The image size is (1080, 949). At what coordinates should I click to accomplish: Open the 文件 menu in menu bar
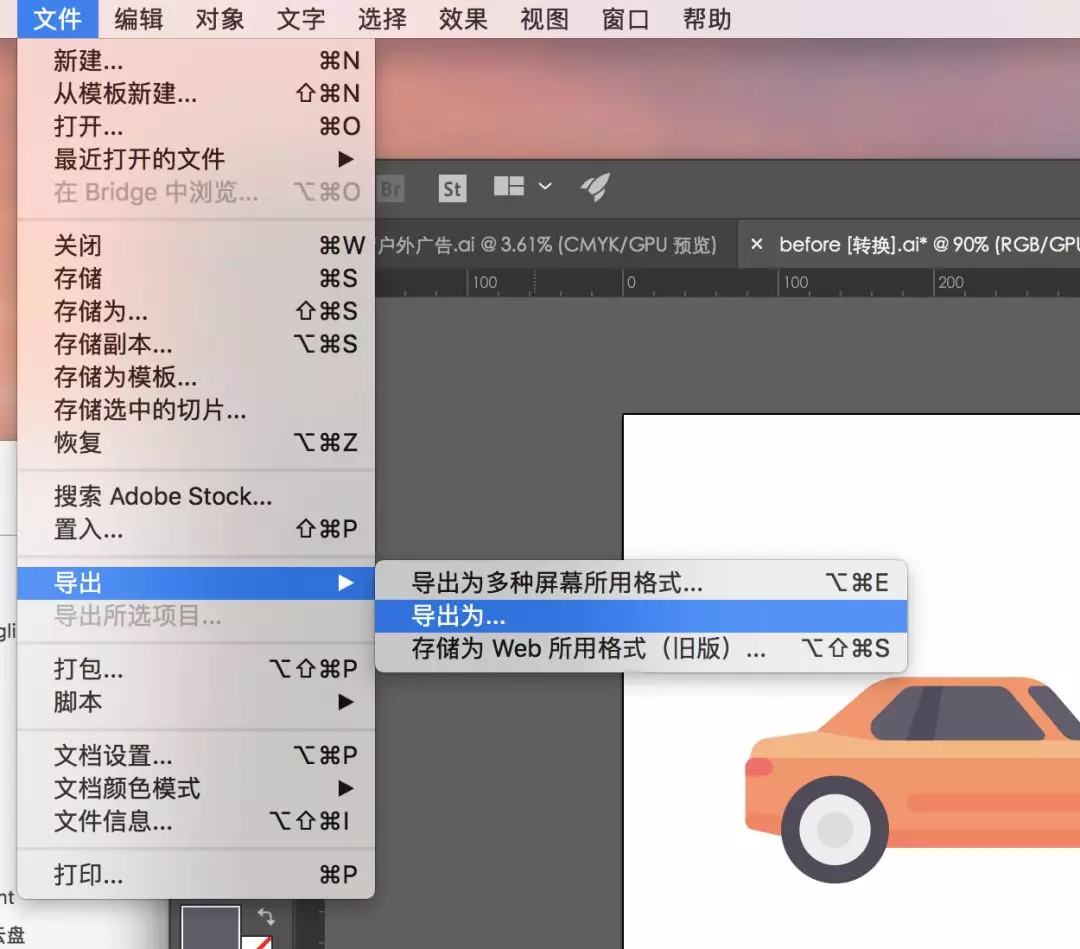(57, 19)
